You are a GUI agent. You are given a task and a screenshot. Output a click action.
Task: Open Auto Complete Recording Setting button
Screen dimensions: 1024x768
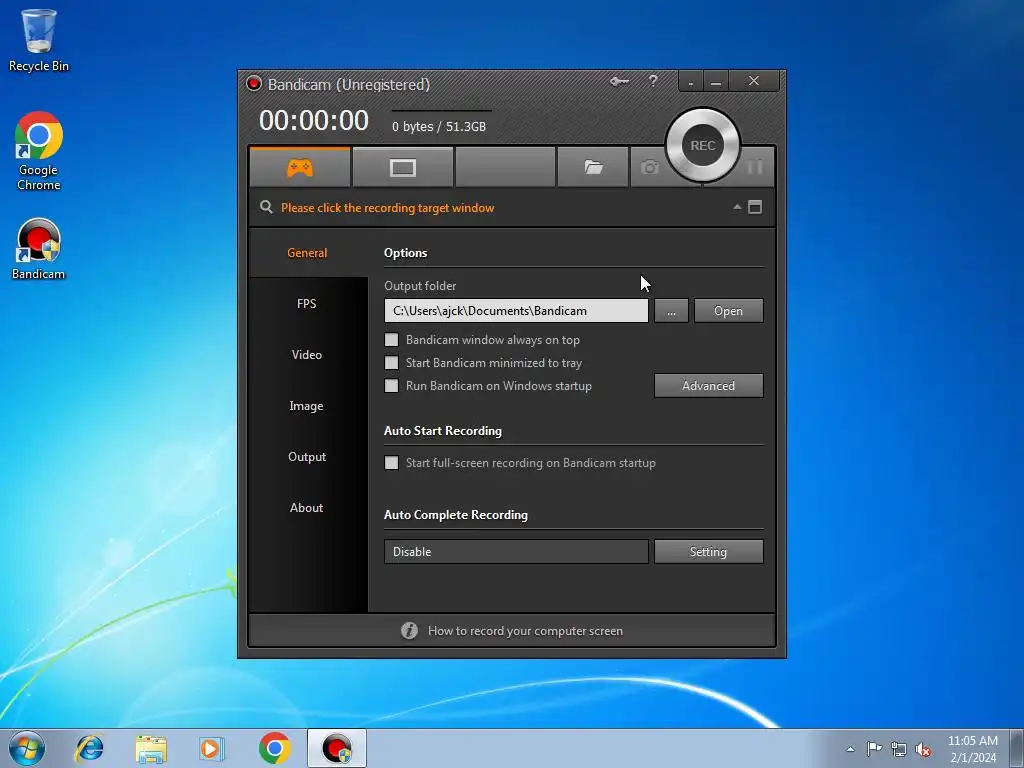point(709,551)
